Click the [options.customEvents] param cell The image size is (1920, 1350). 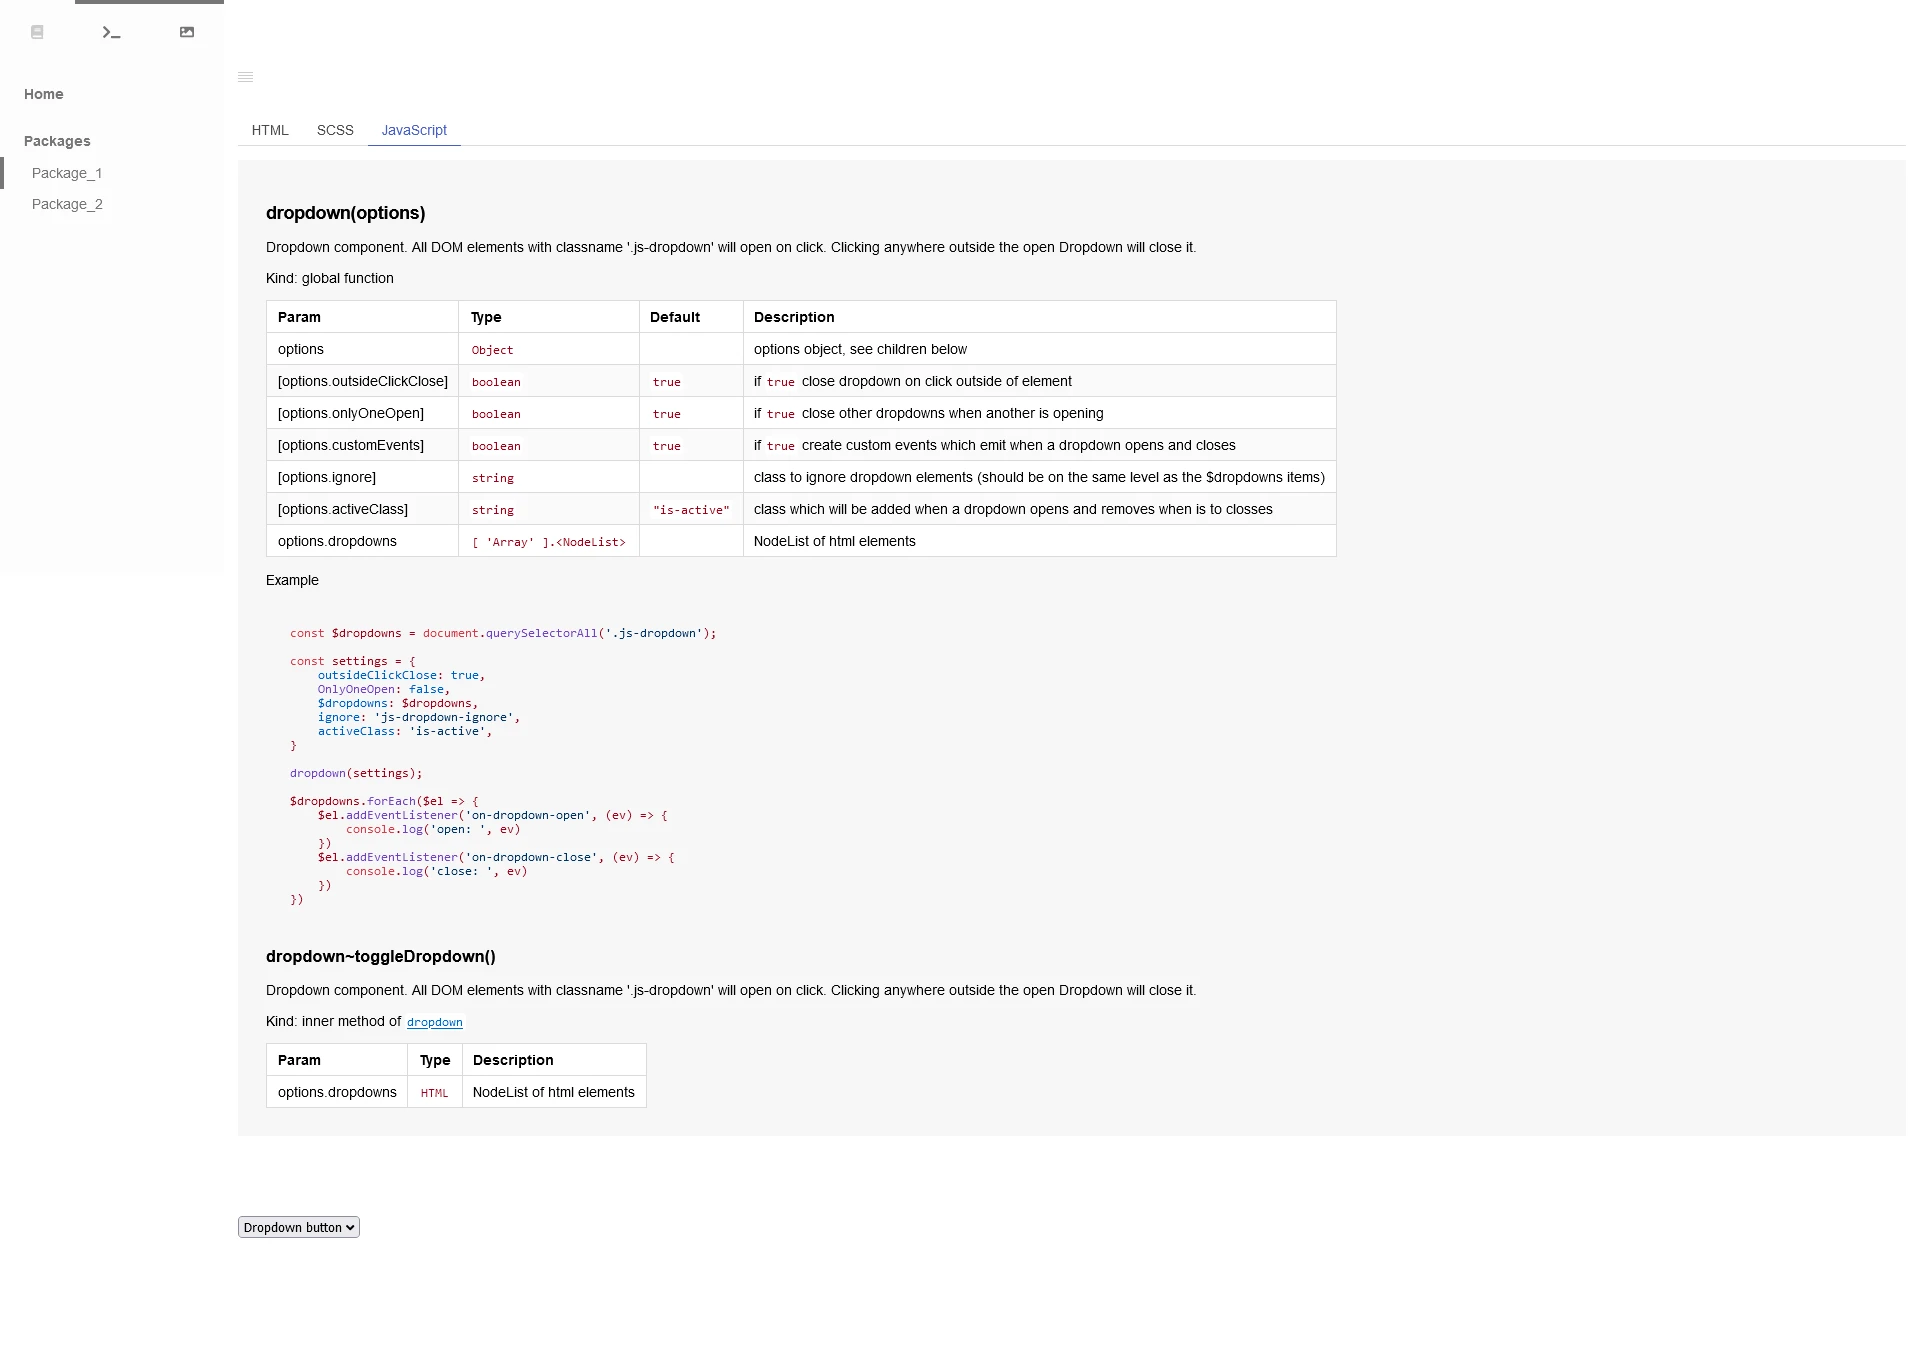click(363, 445)
